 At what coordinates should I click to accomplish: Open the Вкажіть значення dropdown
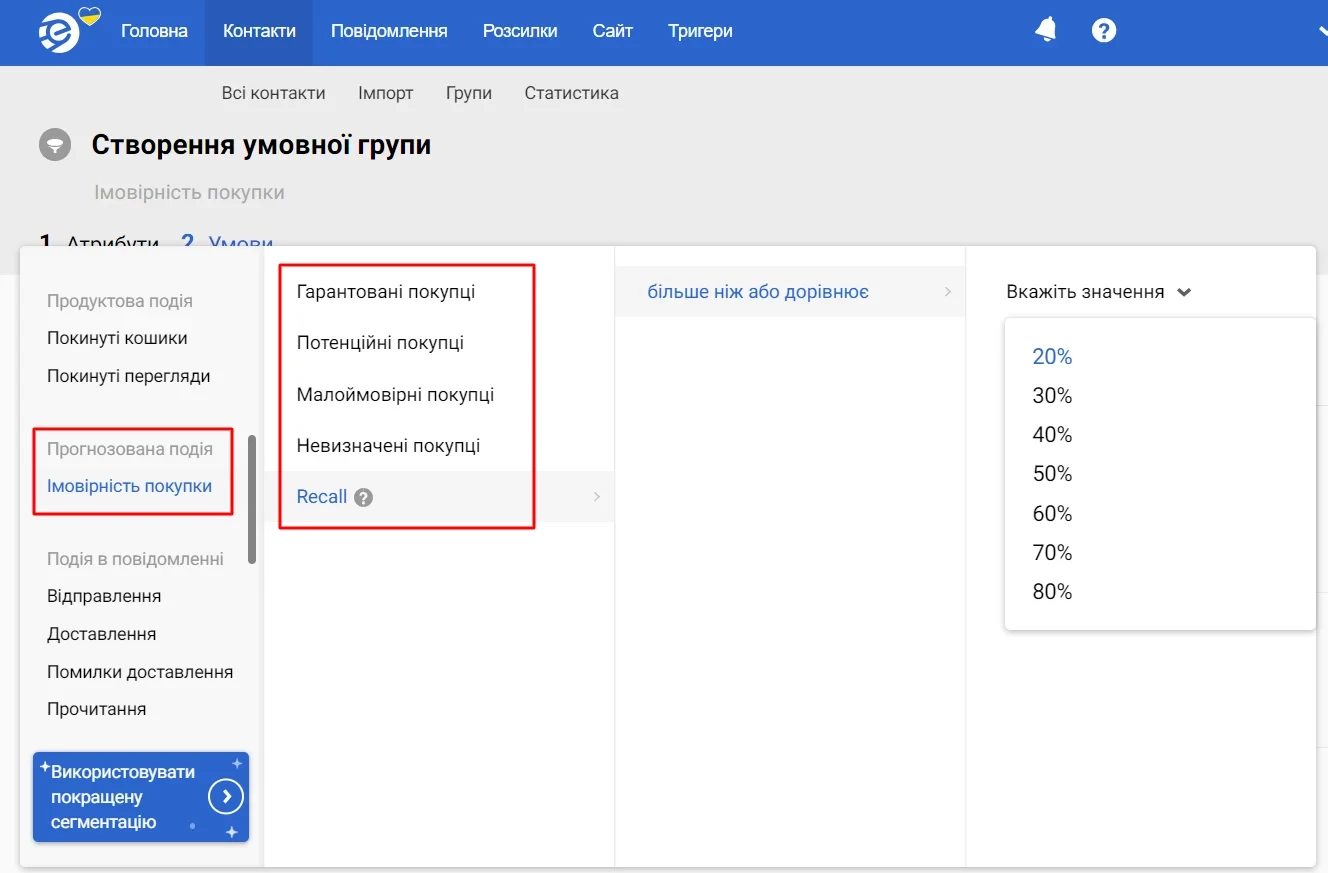point(1099,292)
